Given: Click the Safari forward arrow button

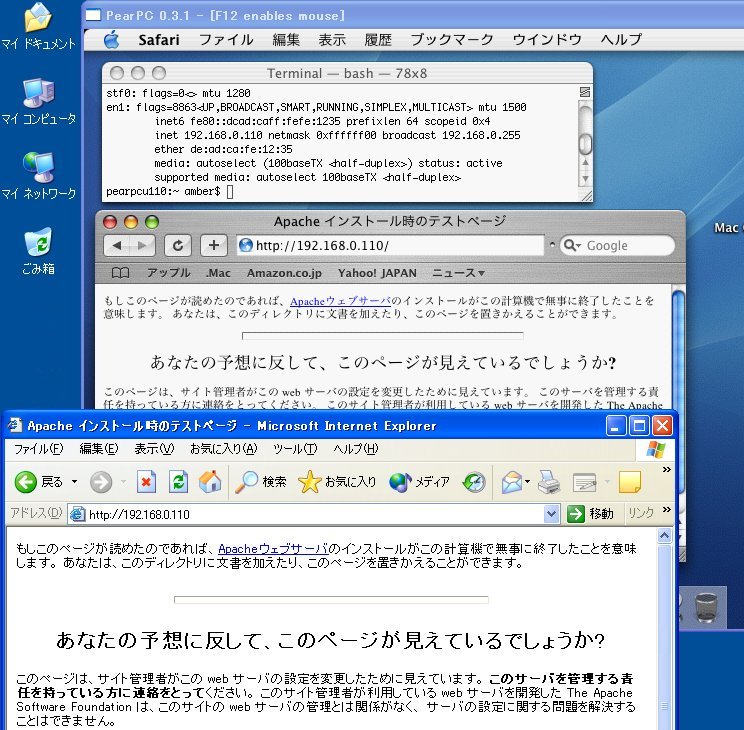Looking at the screenshot, I should pos(142,245).
